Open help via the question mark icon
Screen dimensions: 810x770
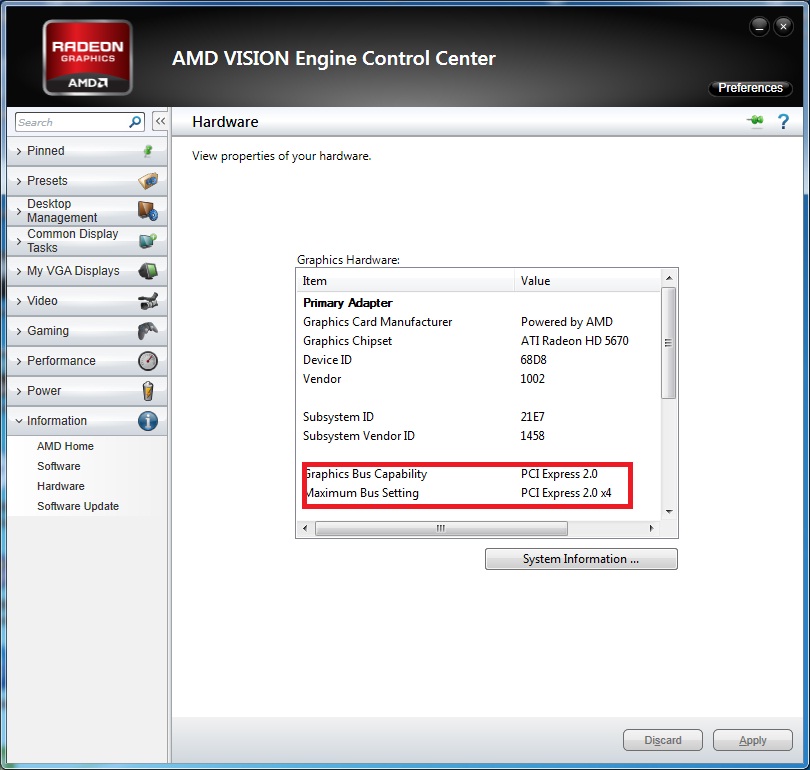point(783,121)
